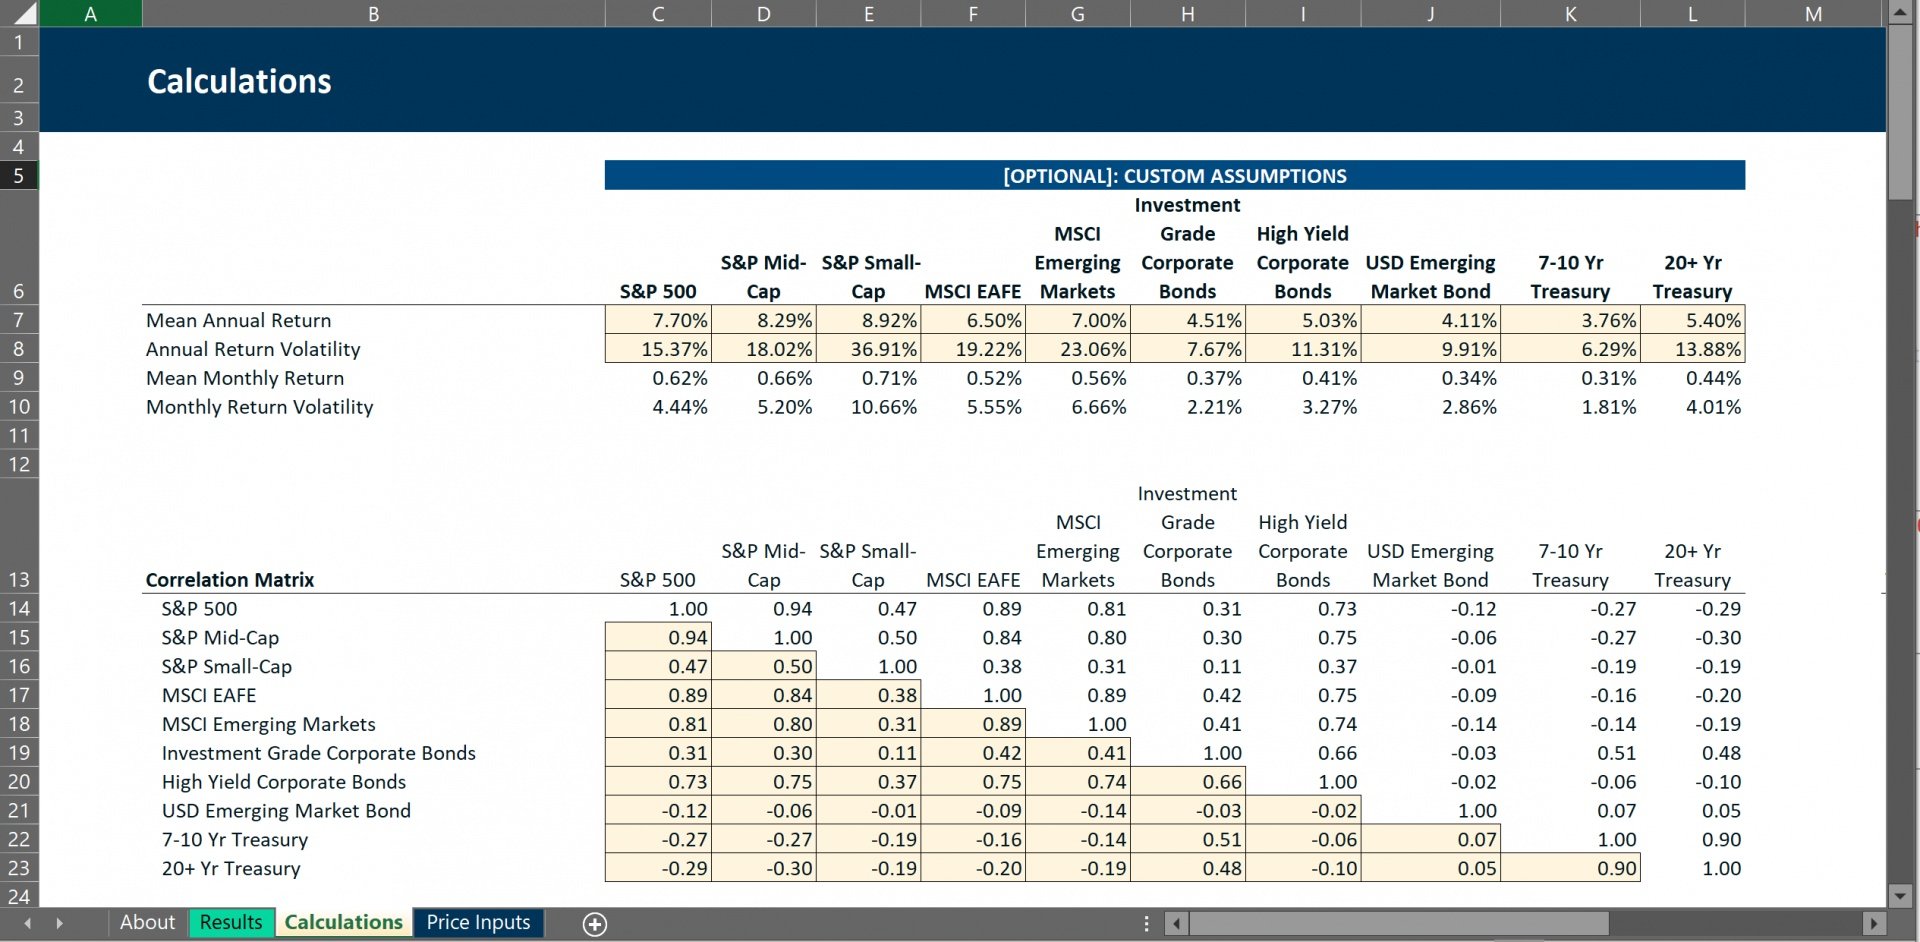
Task: Select the Mean Monthly Return label
Action: point(245,378)
